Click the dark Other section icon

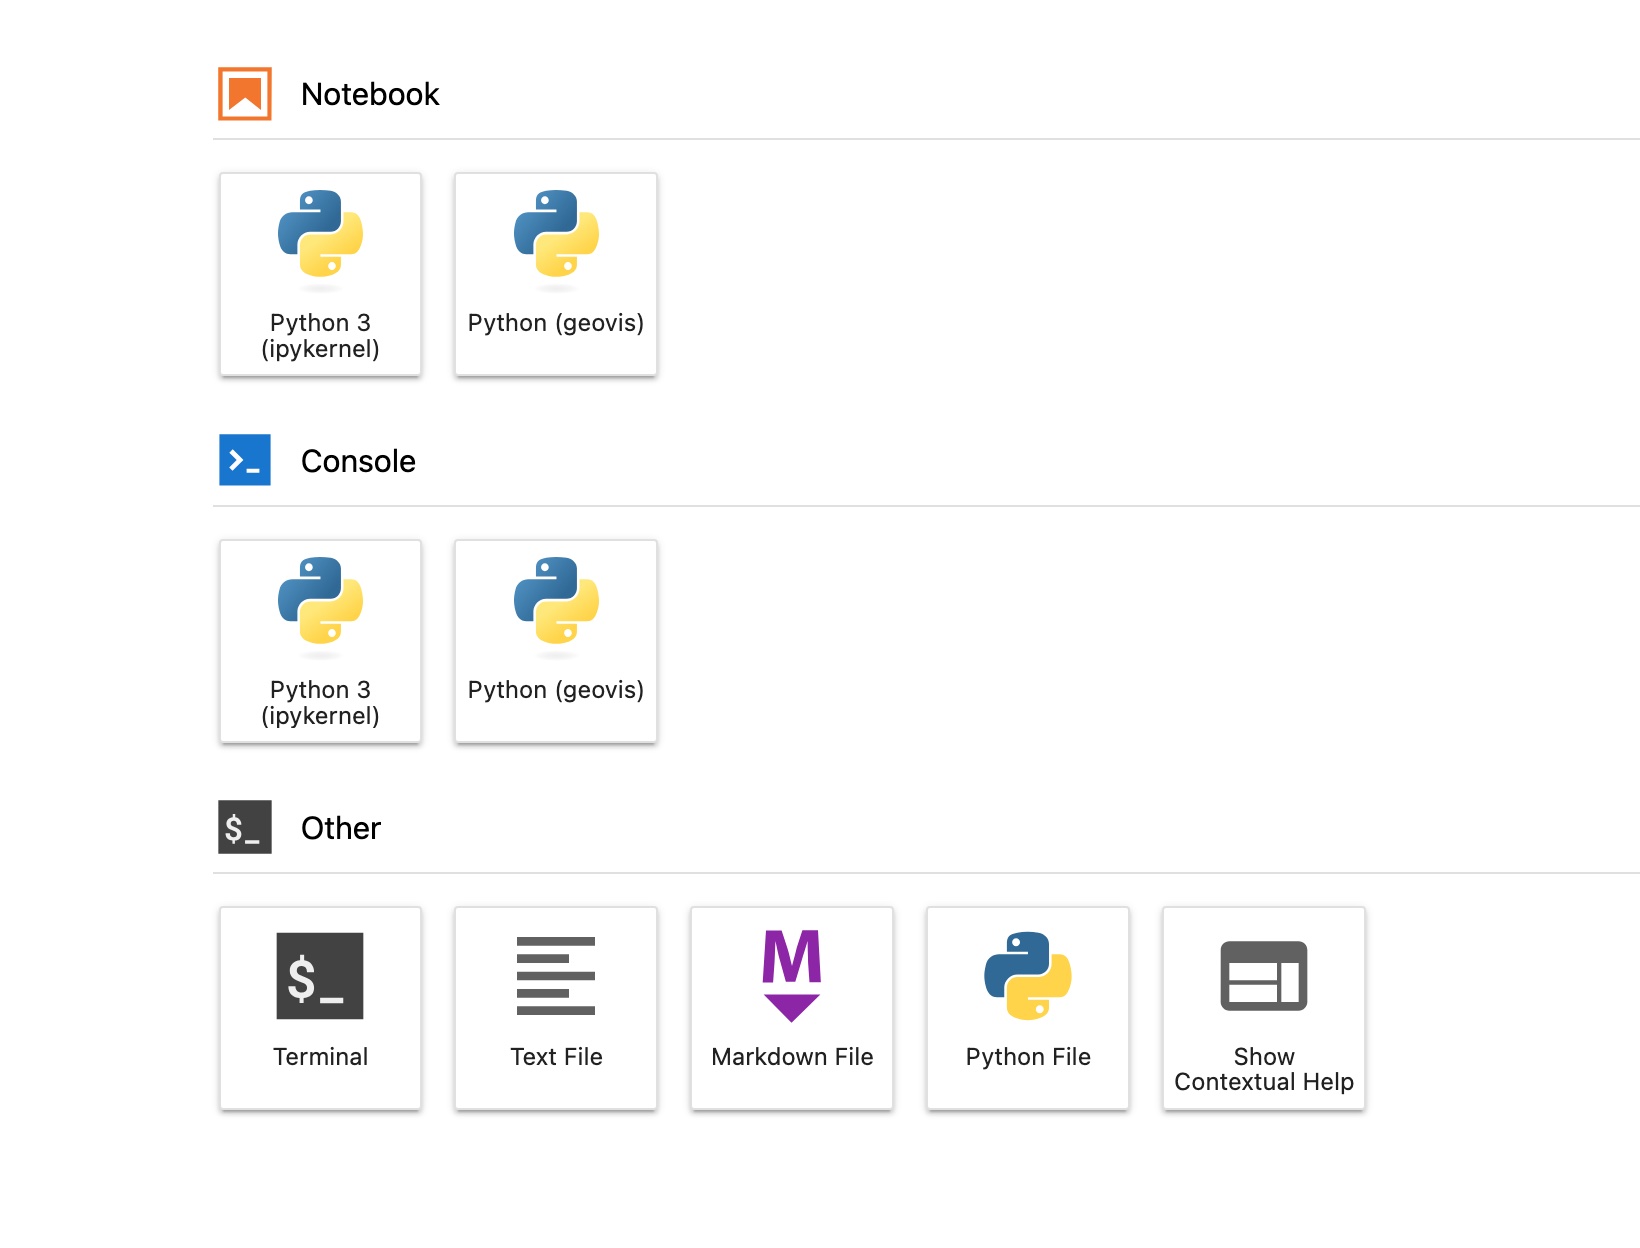click(x=245, y=827)
